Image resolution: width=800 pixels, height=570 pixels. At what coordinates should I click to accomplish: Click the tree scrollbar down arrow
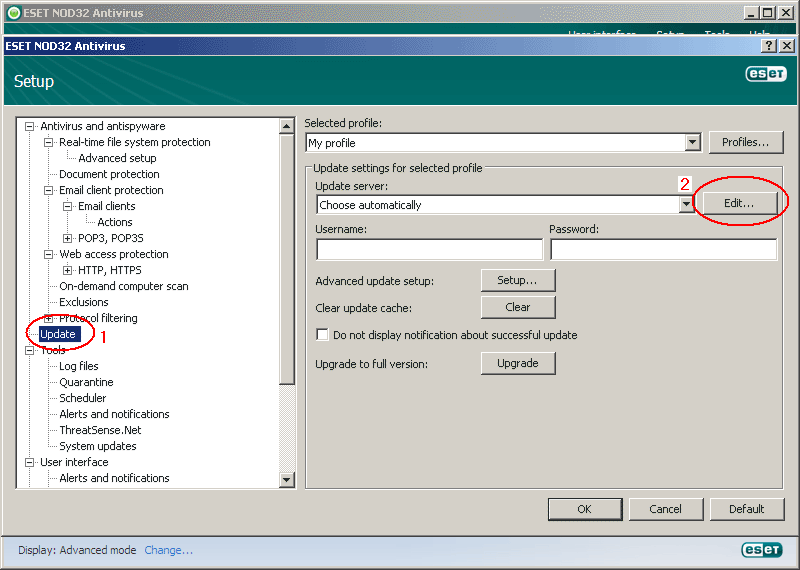[x=287, y=480]
